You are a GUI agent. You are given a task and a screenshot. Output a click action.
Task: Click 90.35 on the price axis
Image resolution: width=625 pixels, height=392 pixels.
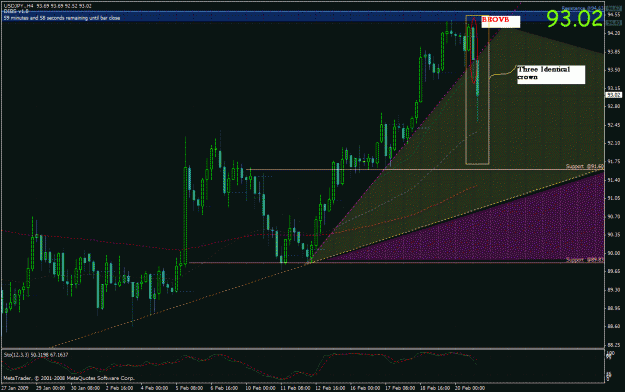[x=613, y=235]
